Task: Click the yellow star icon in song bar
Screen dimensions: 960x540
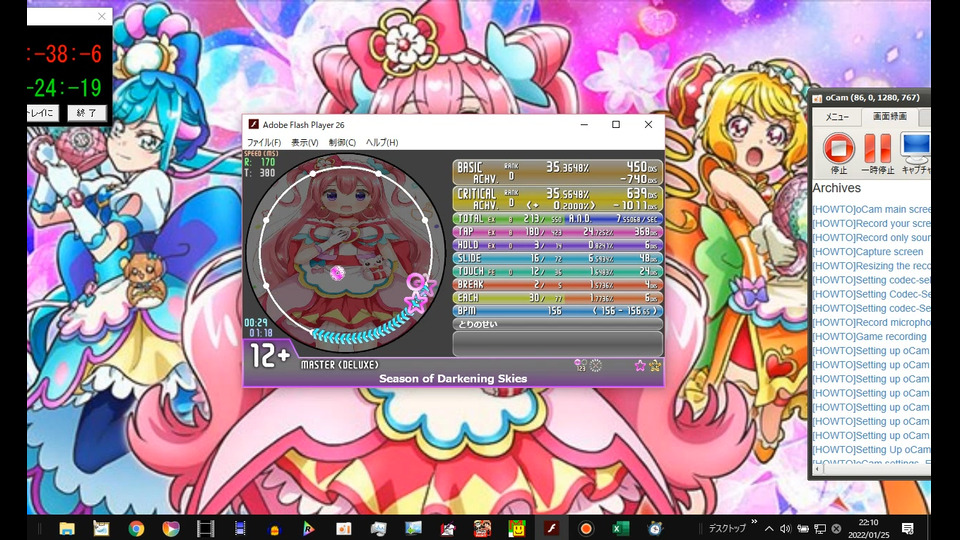Action: pyautogui.click(x=655, y=366)
